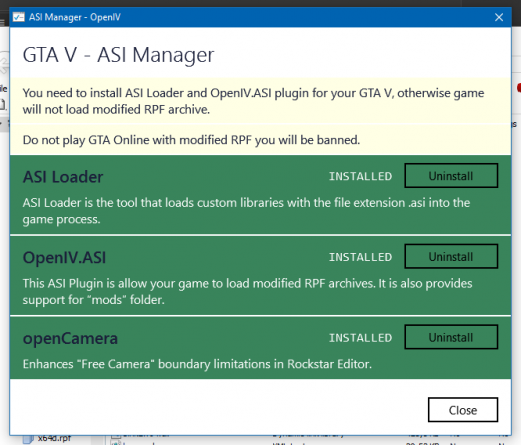Click INSTALLED status beside ASI Loader
The image size is (521, 445).
[x=360, y=176]
